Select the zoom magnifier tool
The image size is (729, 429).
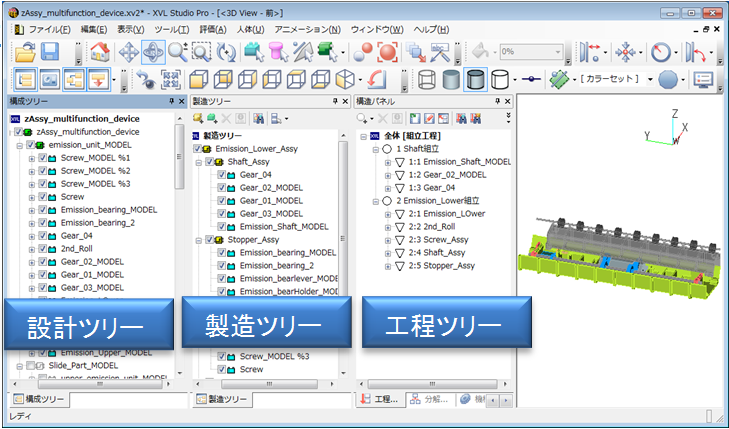pyautogui.click(x=178, y=51)
